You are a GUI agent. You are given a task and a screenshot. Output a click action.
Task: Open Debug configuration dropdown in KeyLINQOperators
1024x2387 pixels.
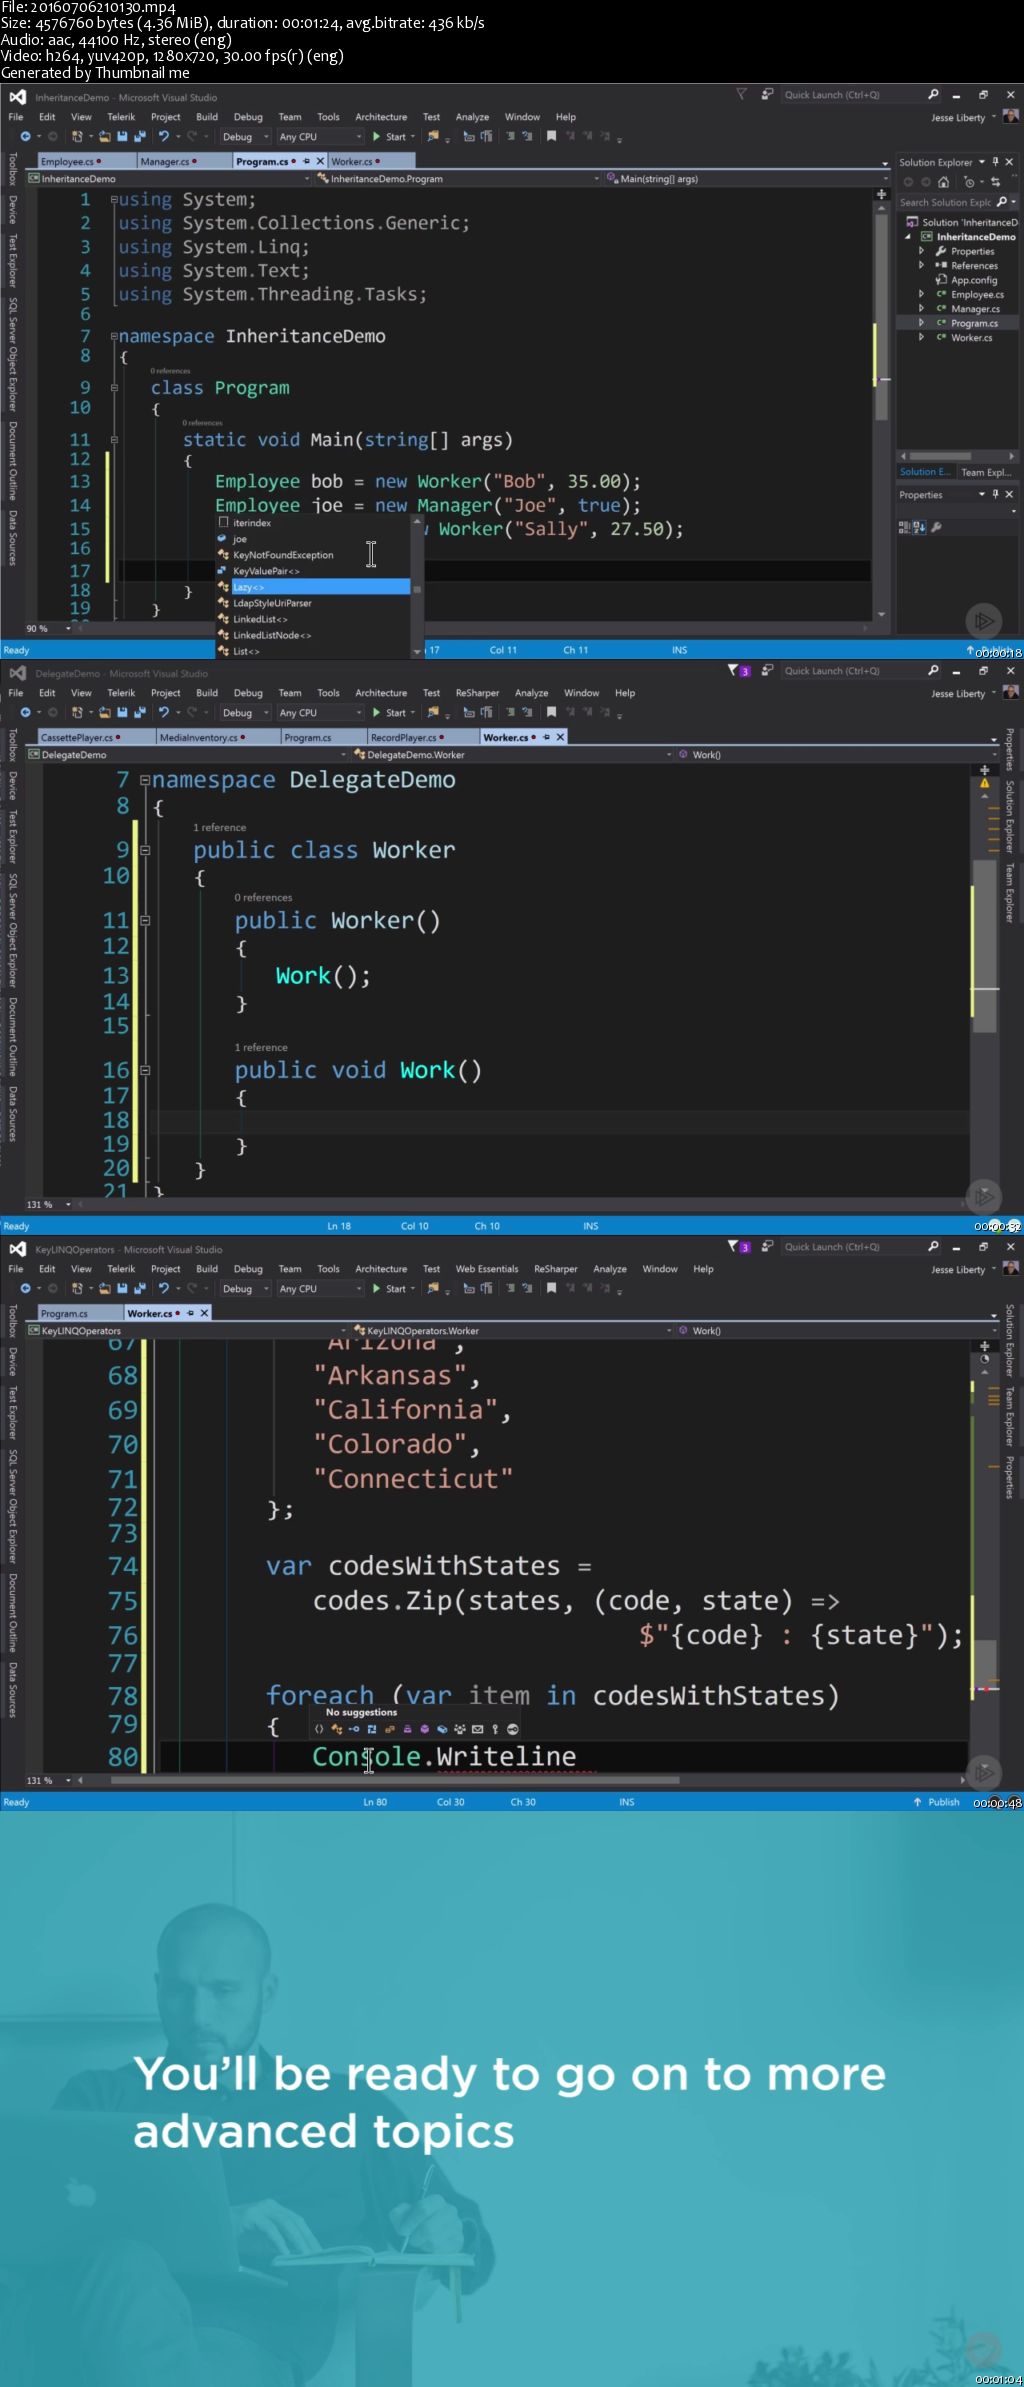coord(245,1289)
